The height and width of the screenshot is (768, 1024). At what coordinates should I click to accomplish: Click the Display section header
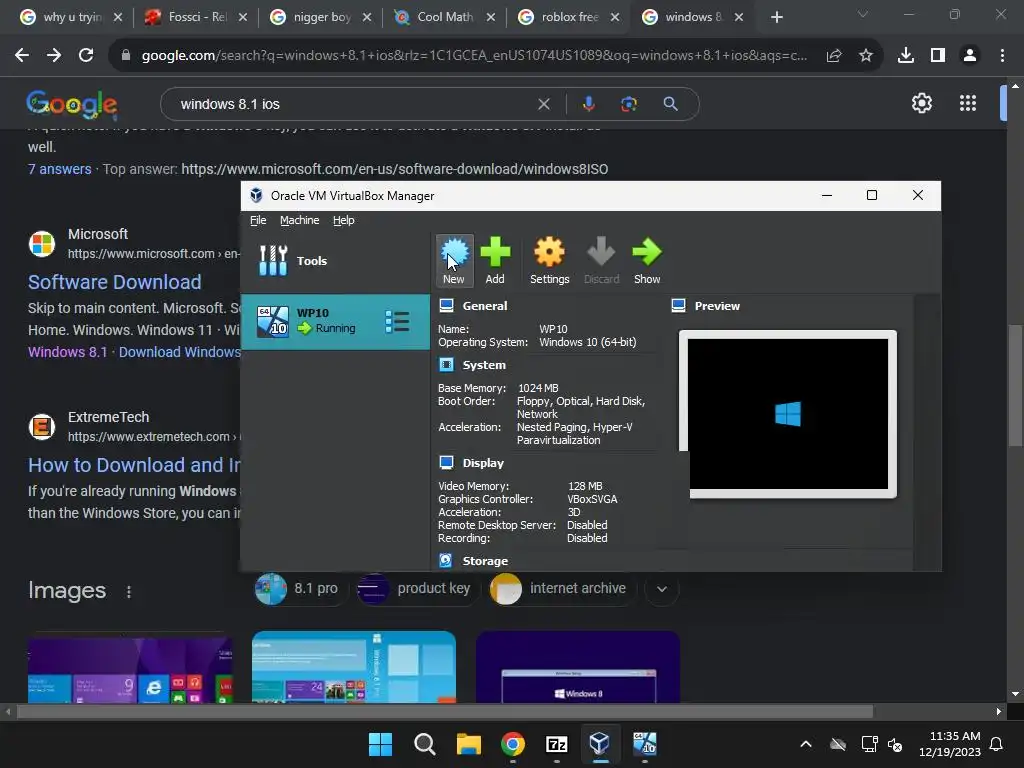click(x=483, y=463)
